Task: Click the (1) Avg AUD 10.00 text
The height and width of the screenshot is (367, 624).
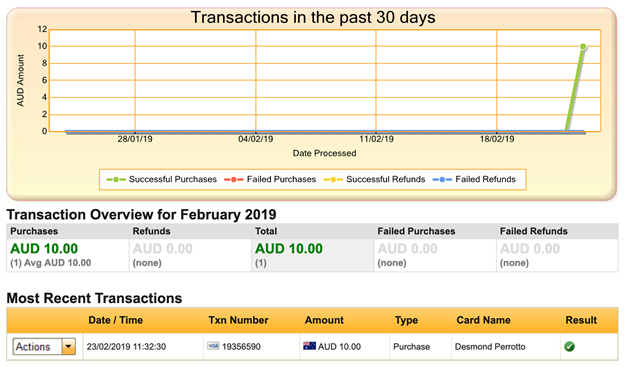Action: (51, 263)
